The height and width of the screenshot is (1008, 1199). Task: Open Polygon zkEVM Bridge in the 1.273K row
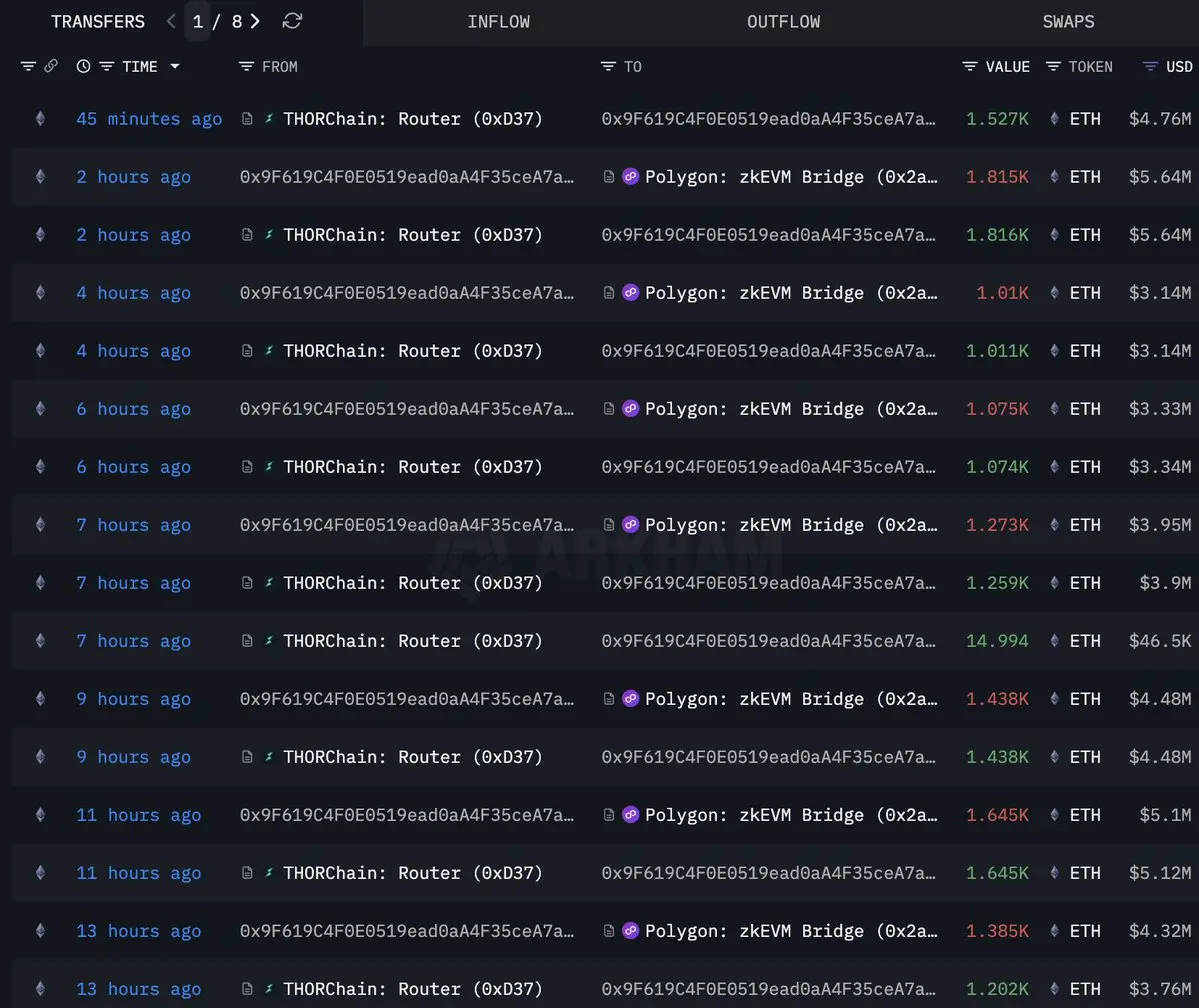click(x=791, y=525)
